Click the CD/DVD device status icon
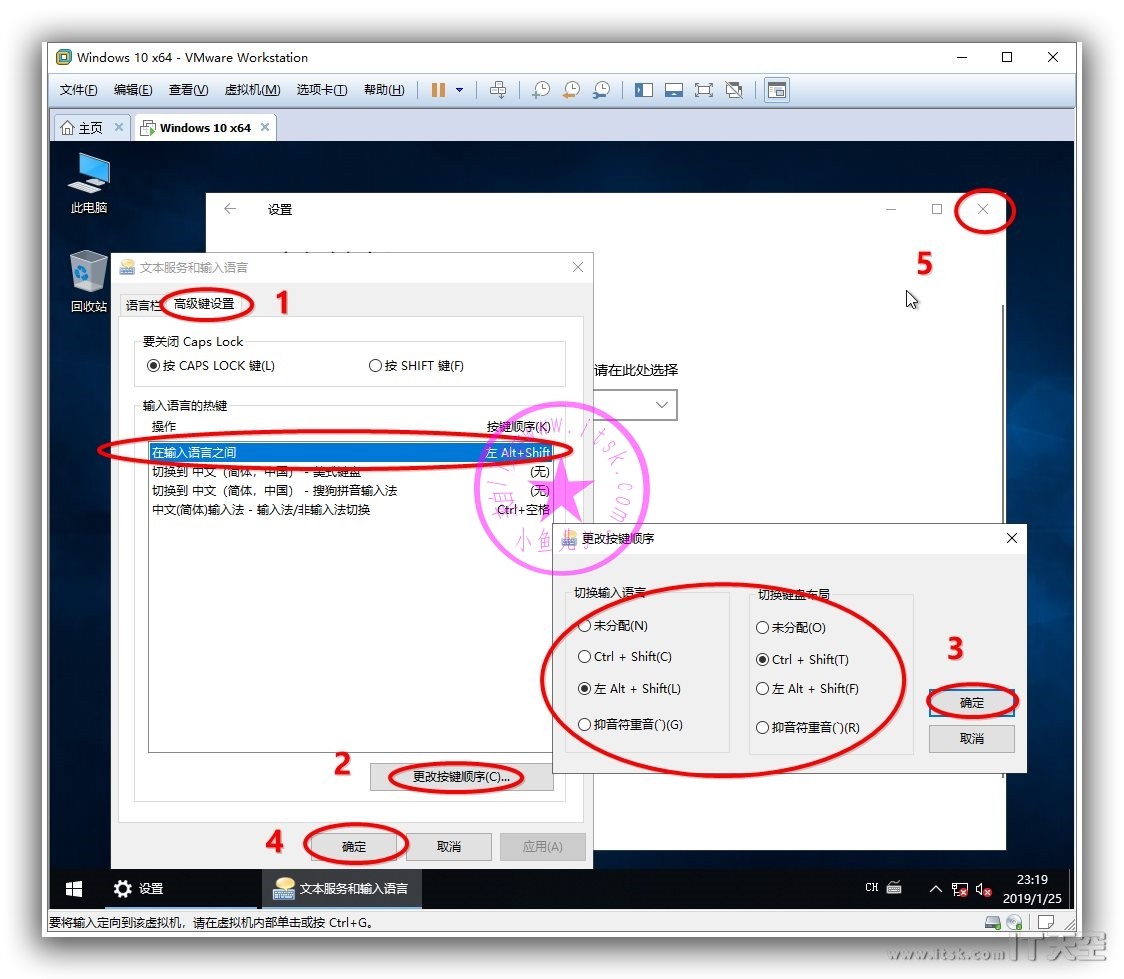1124x979 pixels. [1014, 922]
